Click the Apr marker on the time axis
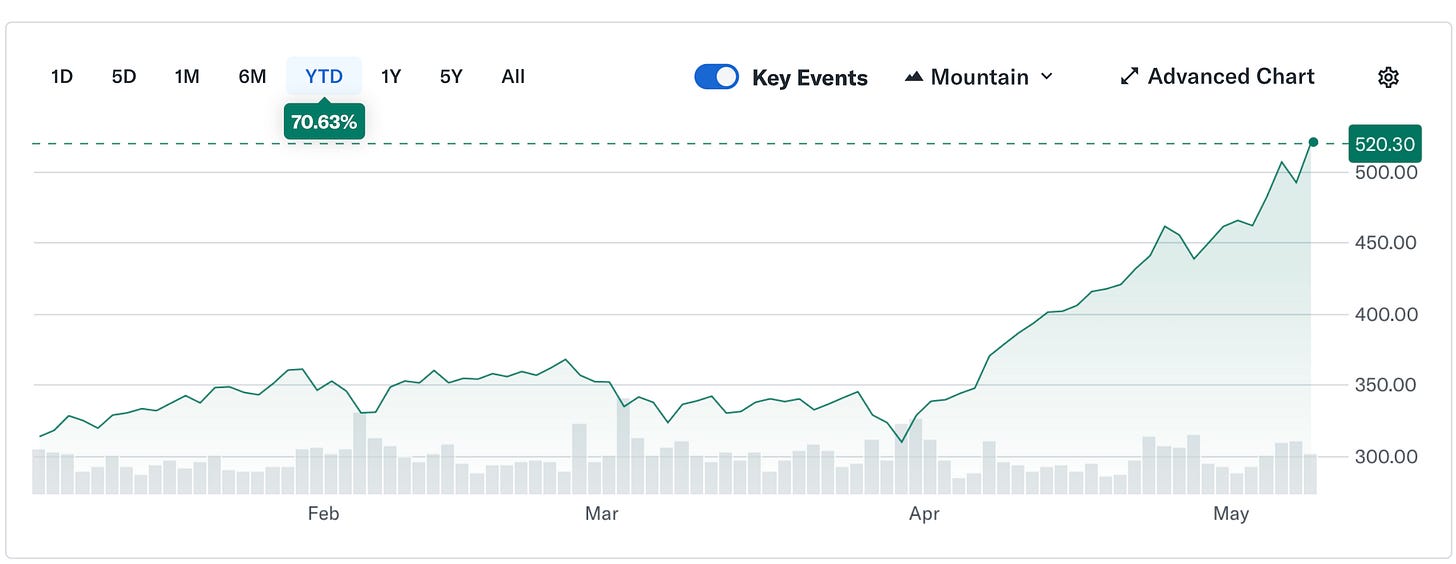 coord(925,514)
